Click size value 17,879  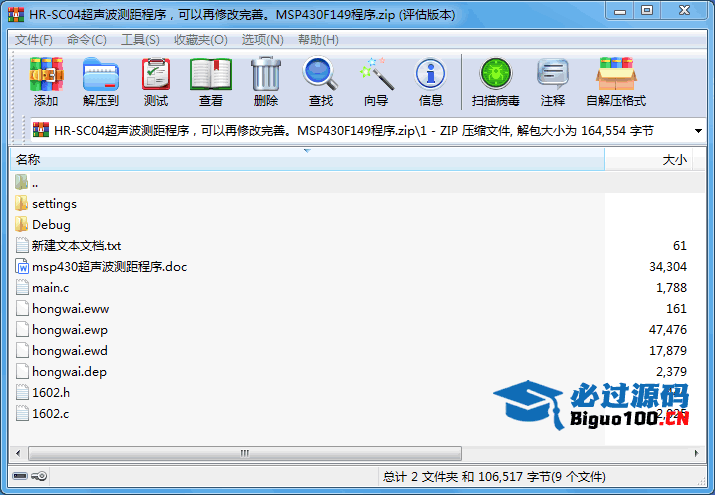point(668,351)
